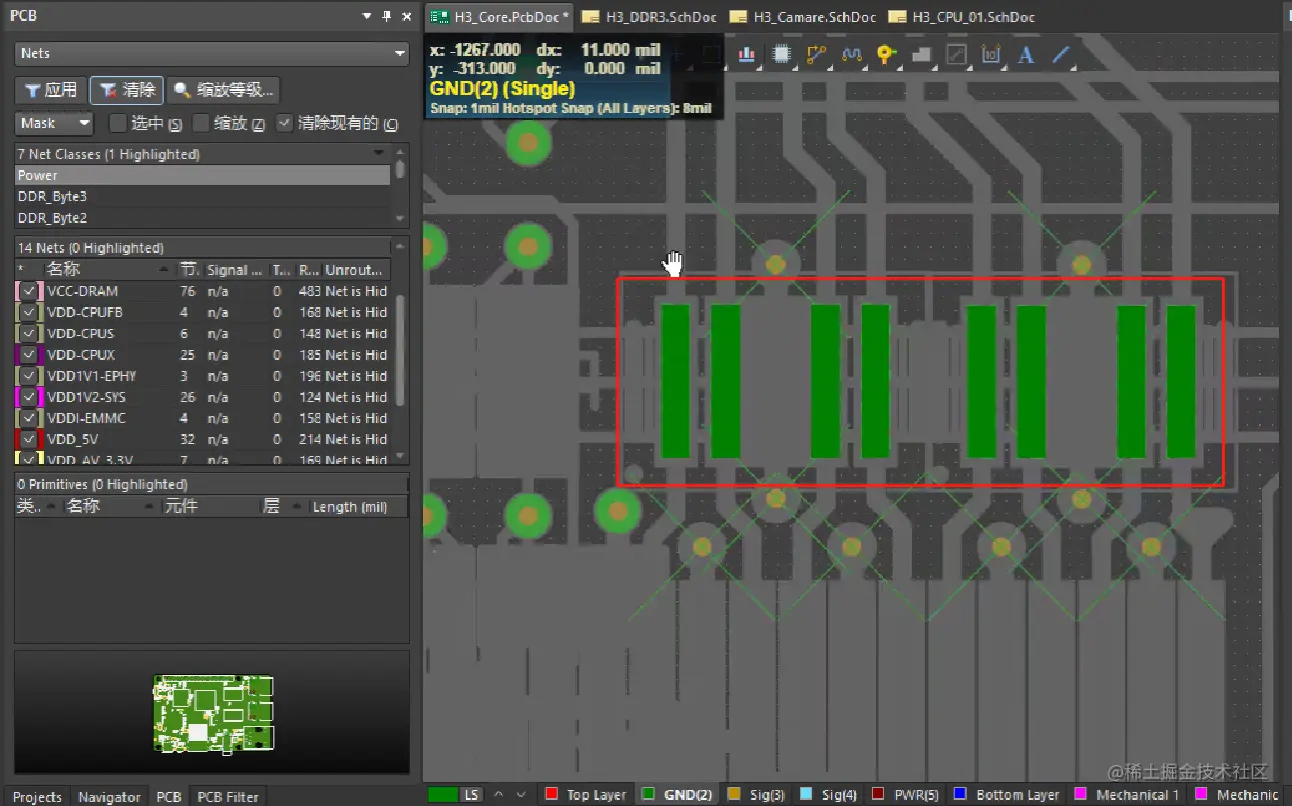Click the 缩放等级 zoom level button
Image resolution: width=1292 pixels, height=806 pixels.
(223, 90)
